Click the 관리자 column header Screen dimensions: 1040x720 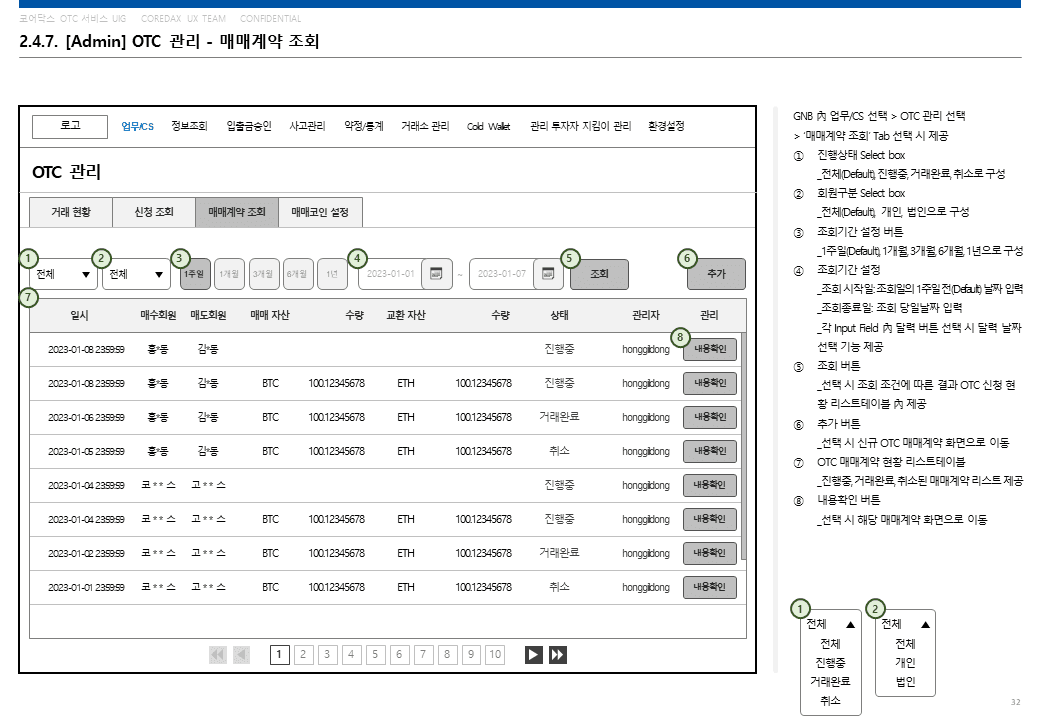645,316
